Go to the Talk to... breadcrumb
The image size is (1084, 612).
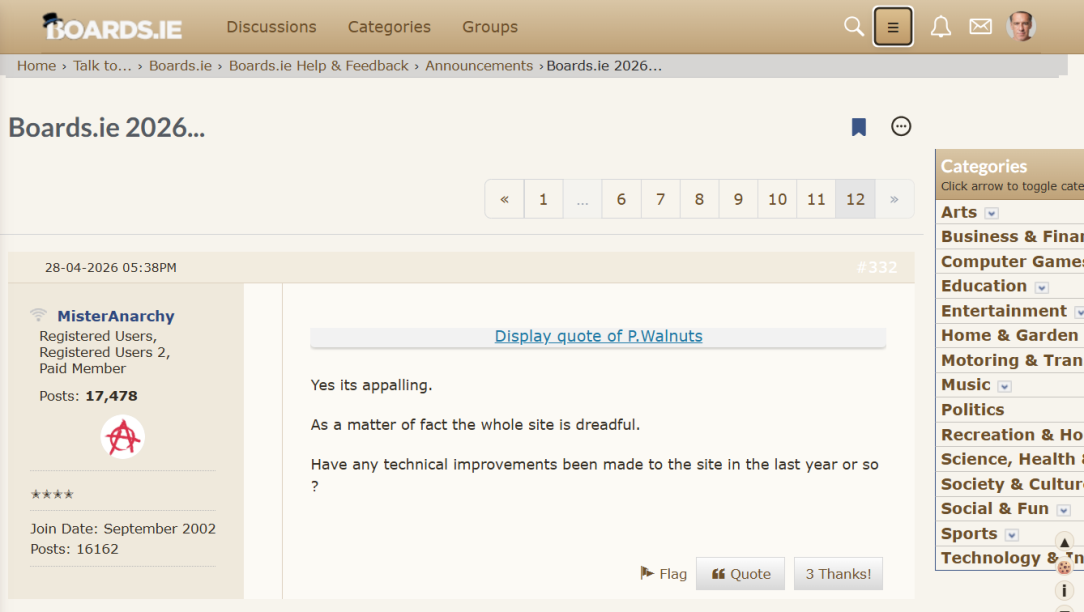pos(102,66)
